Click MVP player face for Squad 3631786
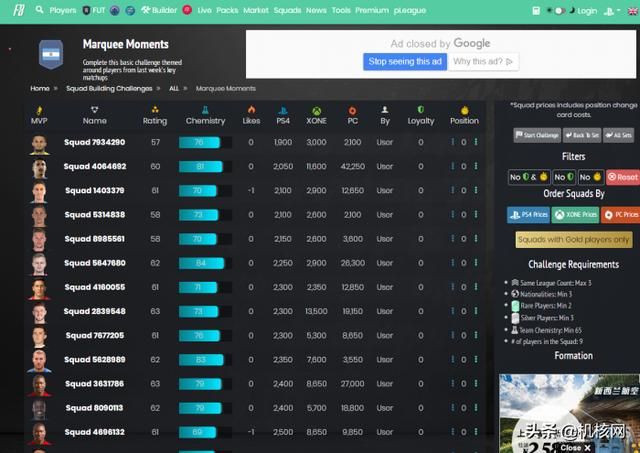 point(39,386)
